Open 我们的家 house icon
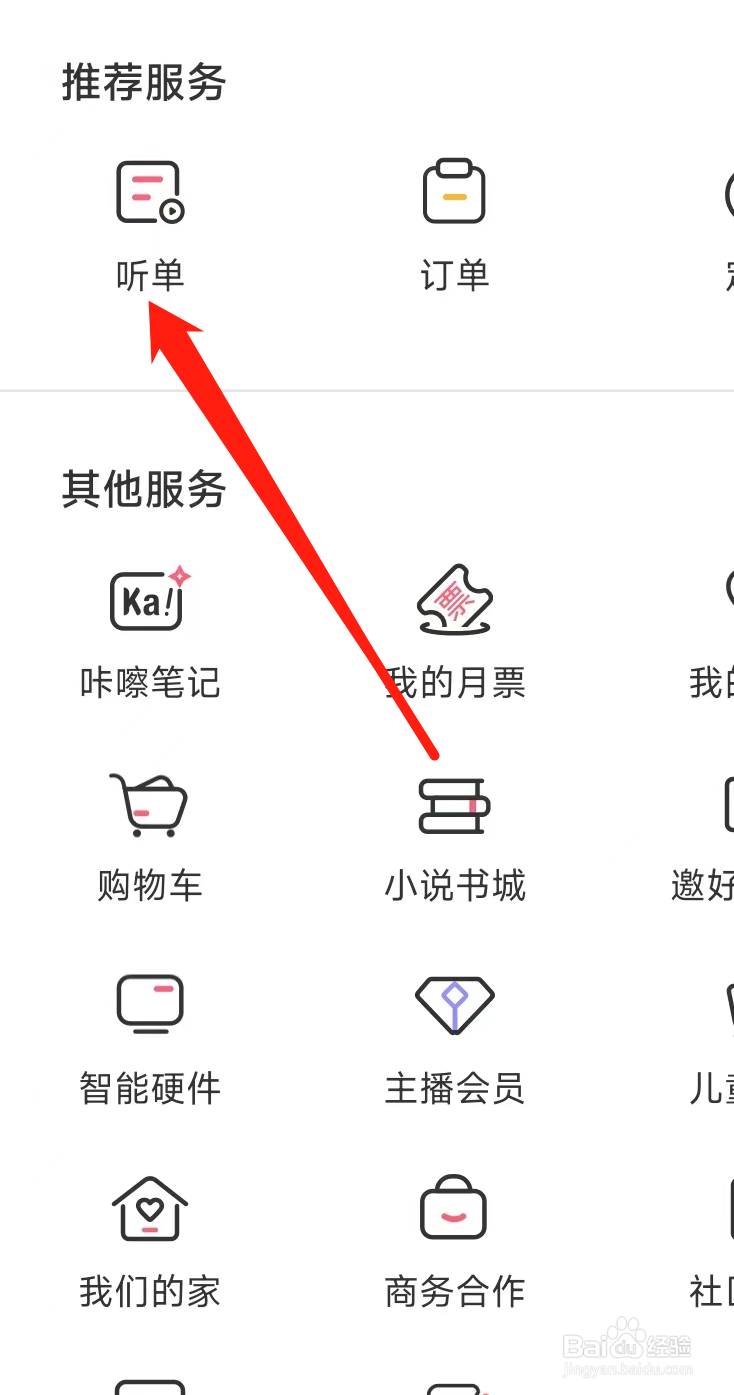The image size is (734, 1395). point(150,1208)
